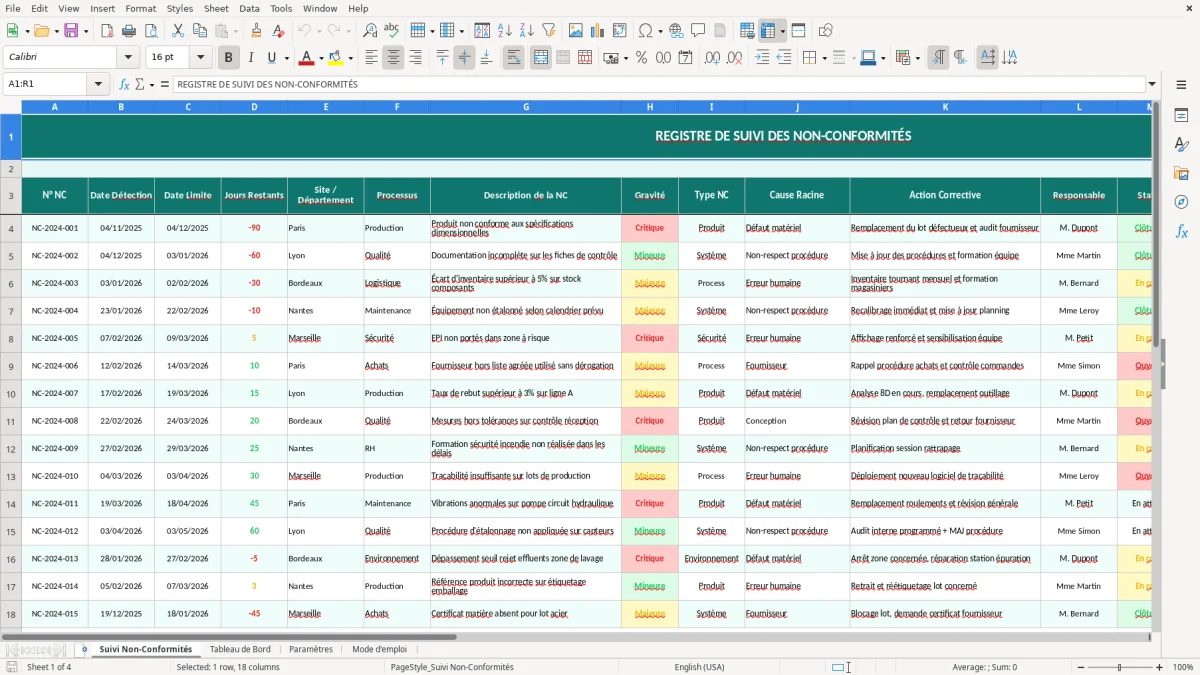Click the formula input line
The image size is (1200, 675).
click(x=659, y=84)
